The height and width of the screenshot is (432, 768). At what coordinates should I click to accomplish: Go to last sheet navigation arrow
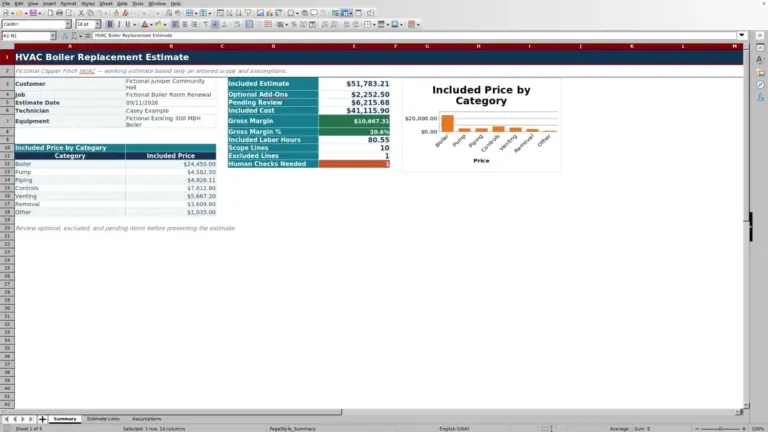coord(31,419)
